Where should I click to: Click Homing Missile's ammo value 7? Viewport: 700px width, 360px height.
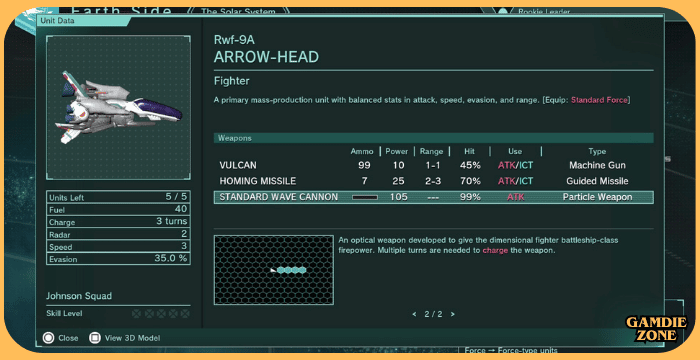coord(364,181)
